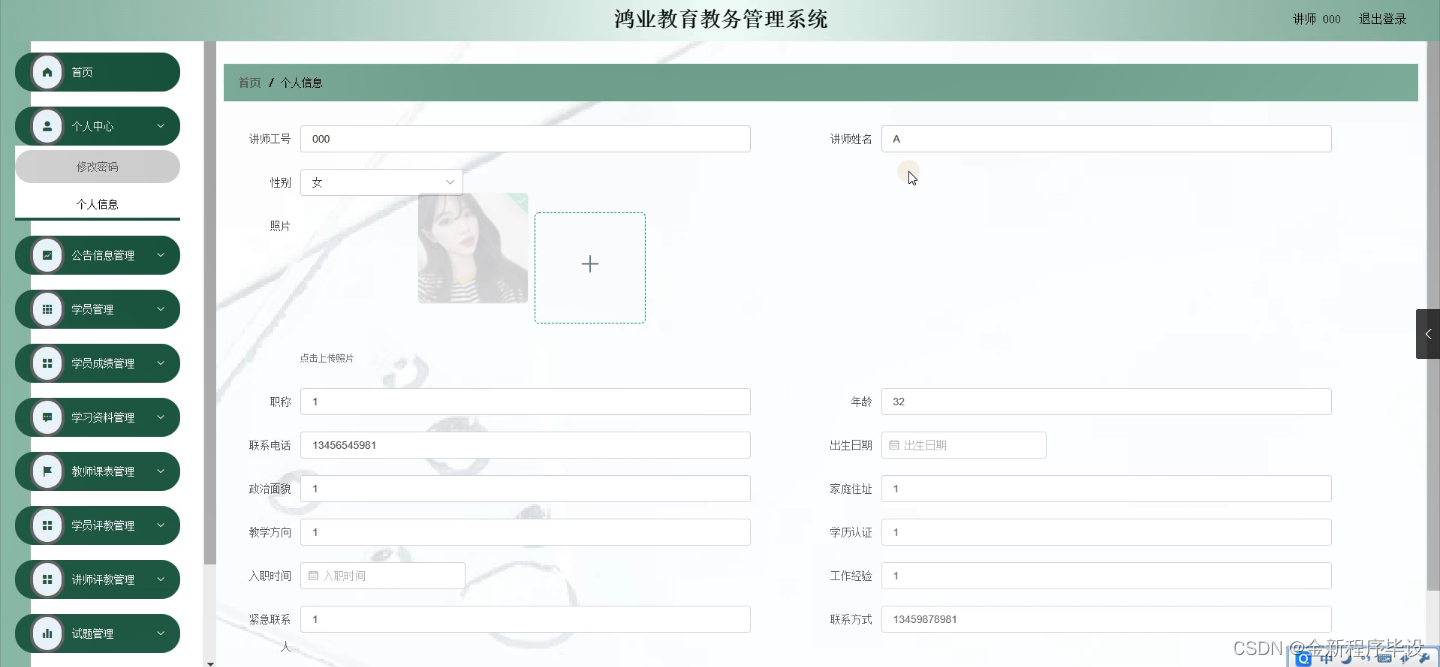Expand the 学员管理 chevron
The image size is (1440, 667).
coord(161,309)
